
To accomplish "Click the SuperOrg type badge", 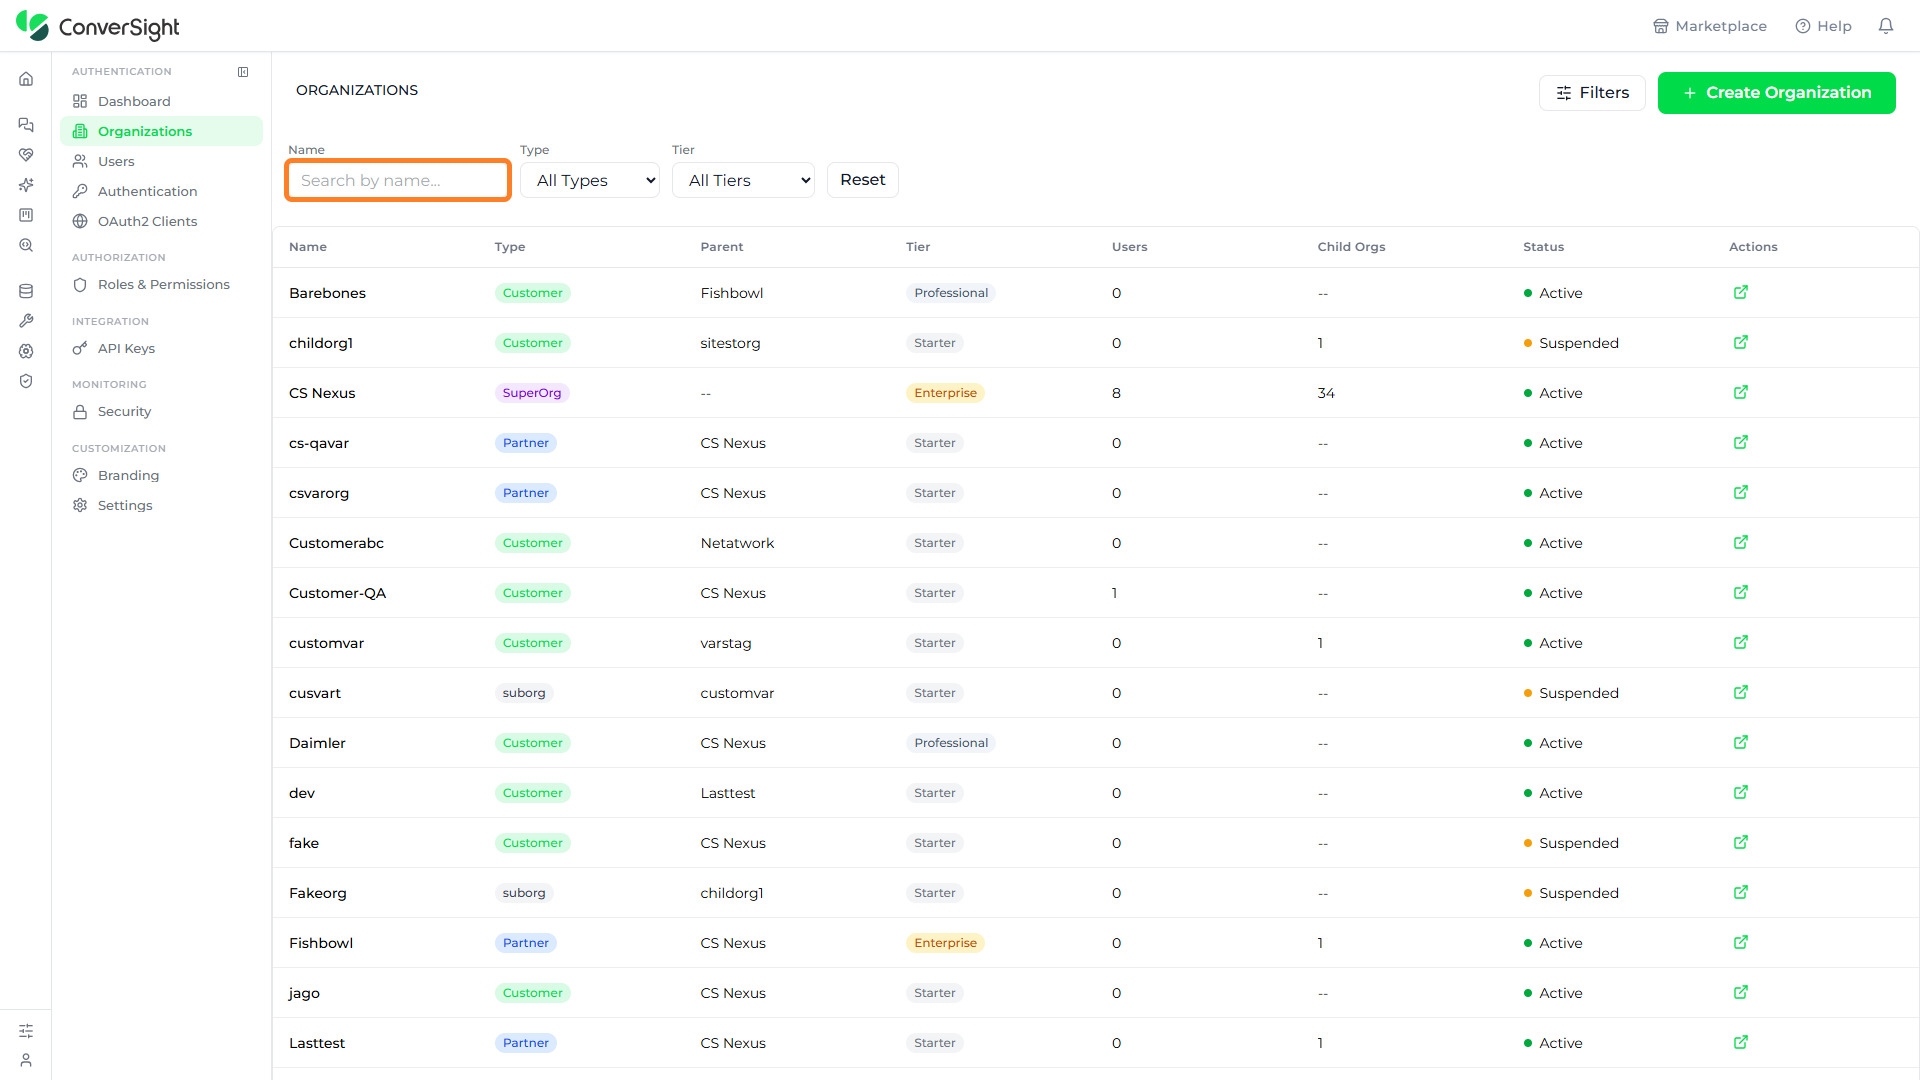I will click(532, 393).
